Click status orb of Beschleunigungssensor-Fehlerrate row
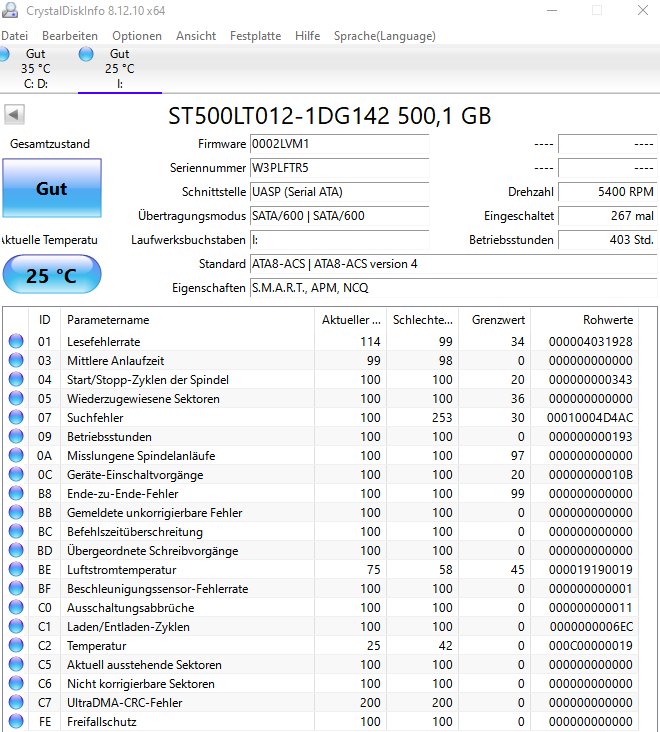Screen dimensions: 660x732 16,589
